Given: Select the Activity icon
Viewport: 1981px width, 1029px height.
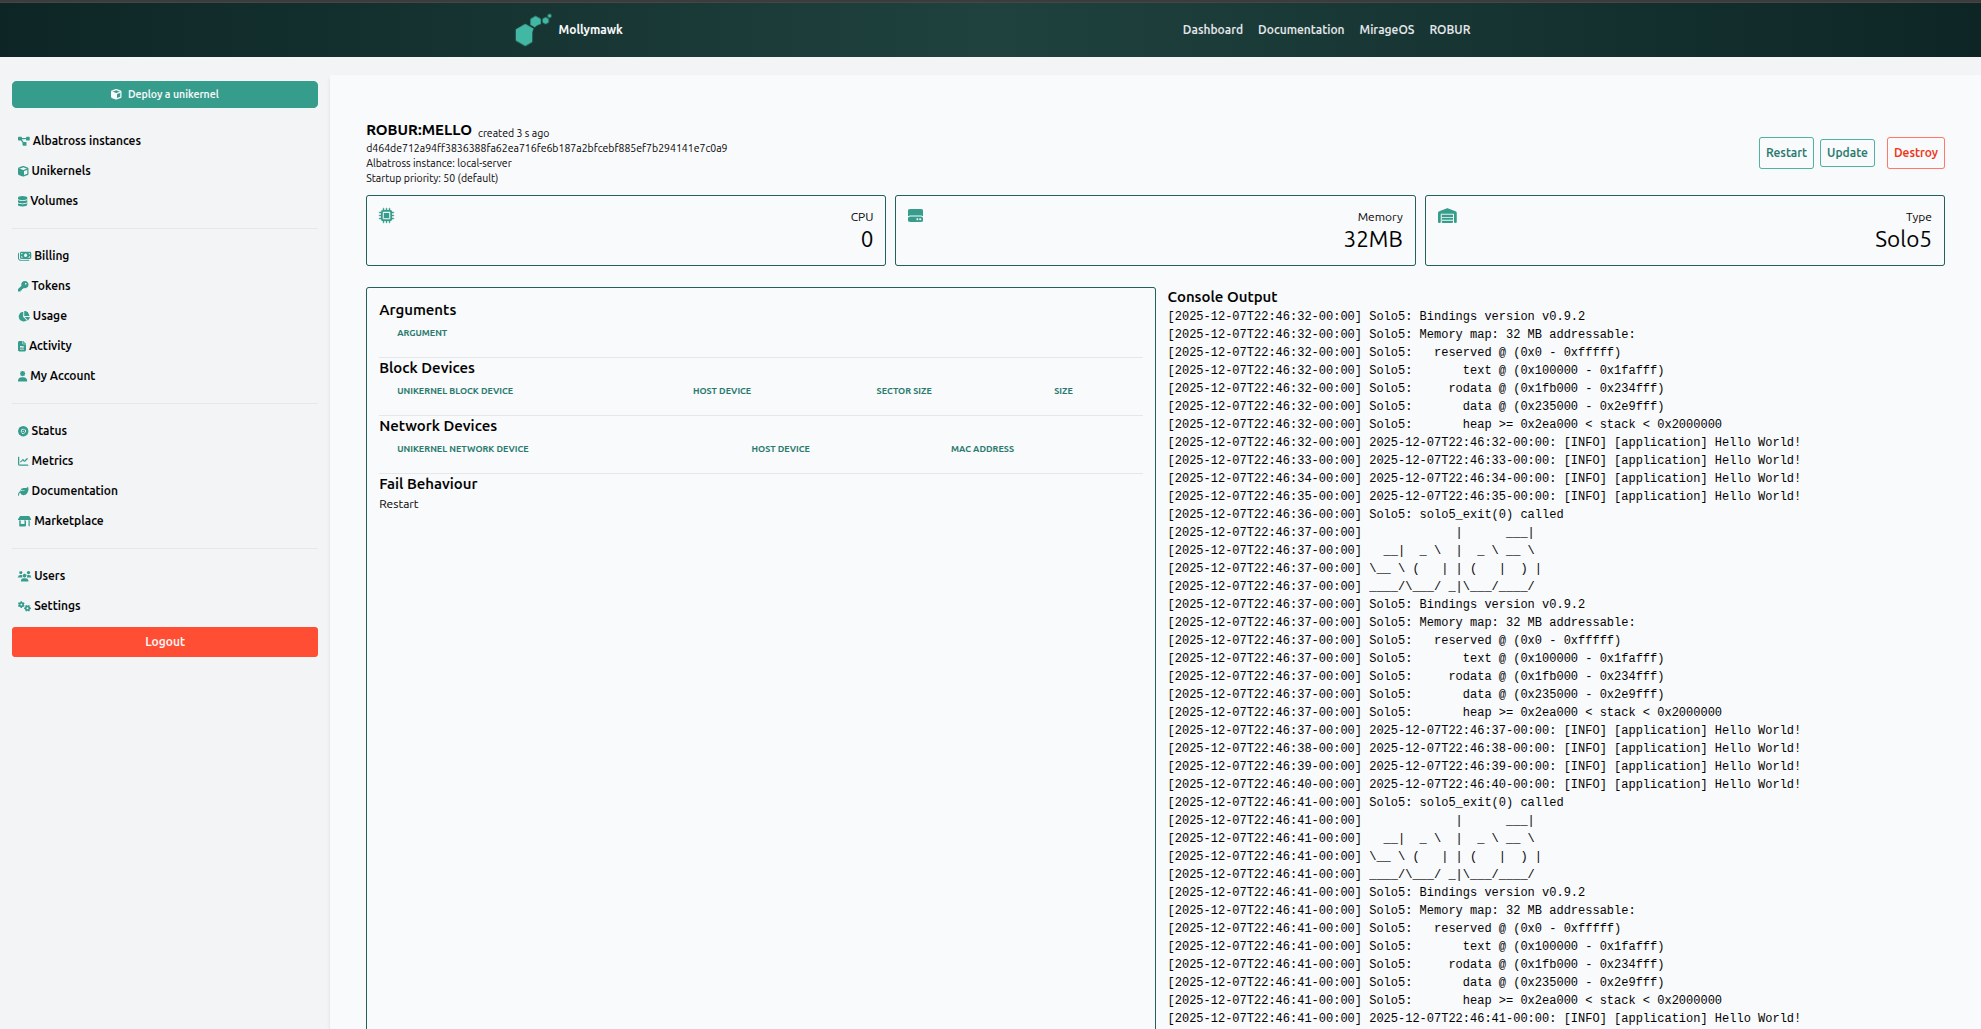Looking at the screenshot, I should pyautogui.click(x=22, y=345).
